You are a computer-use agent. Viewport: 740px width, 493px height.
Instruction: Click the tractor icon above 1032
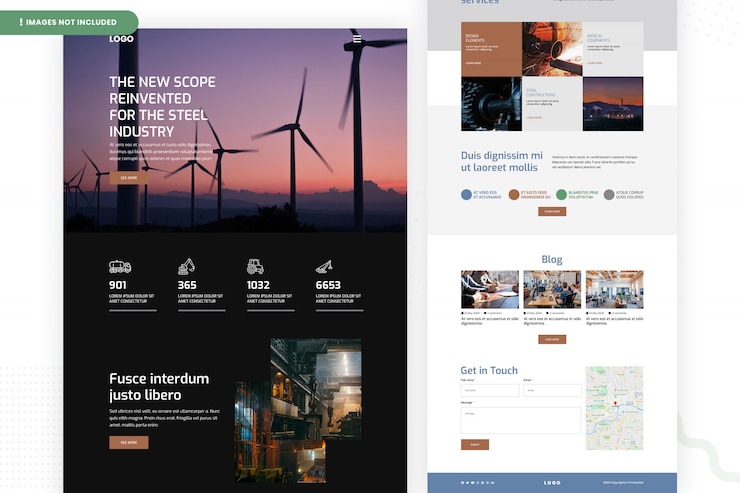click(x=255, y=267)
